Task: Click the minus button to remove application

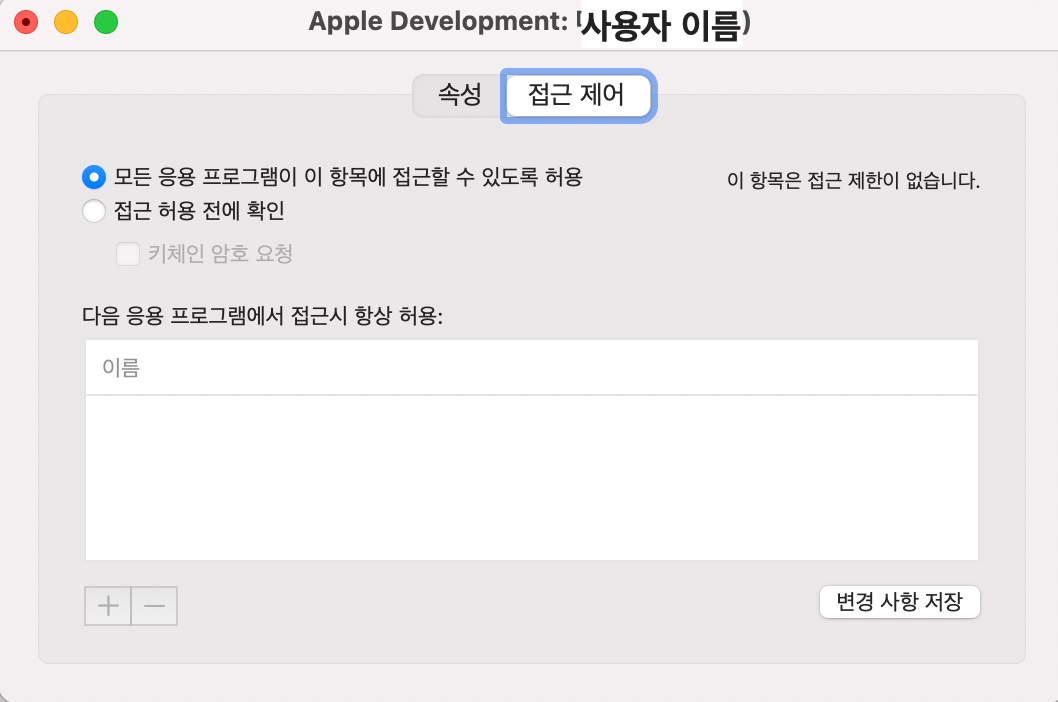Action: coord(155,606)
